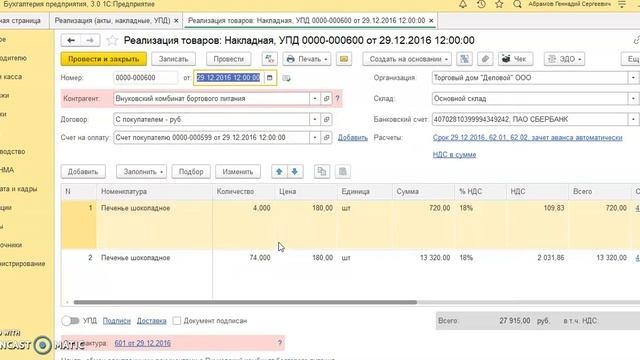Open Договор dropdown arrow

tap(315, 119)
